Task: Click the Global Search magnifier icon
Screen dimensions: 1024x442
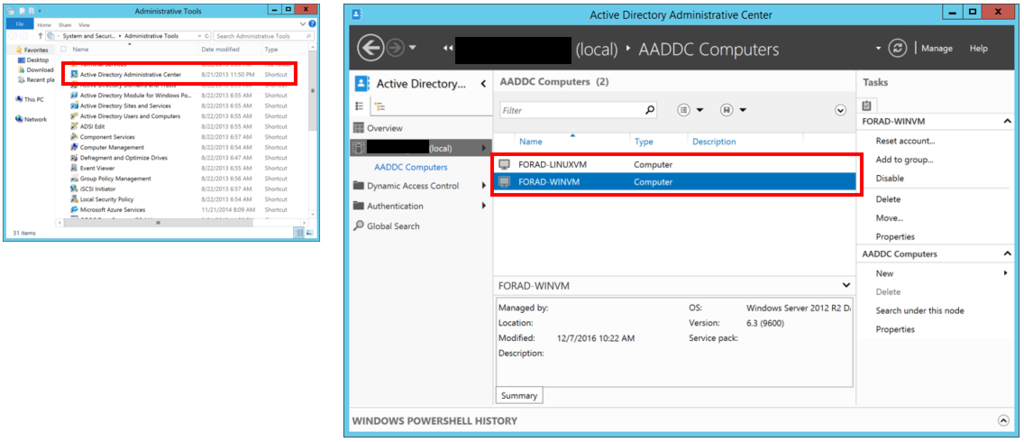Action: click(x=358, y=226)
